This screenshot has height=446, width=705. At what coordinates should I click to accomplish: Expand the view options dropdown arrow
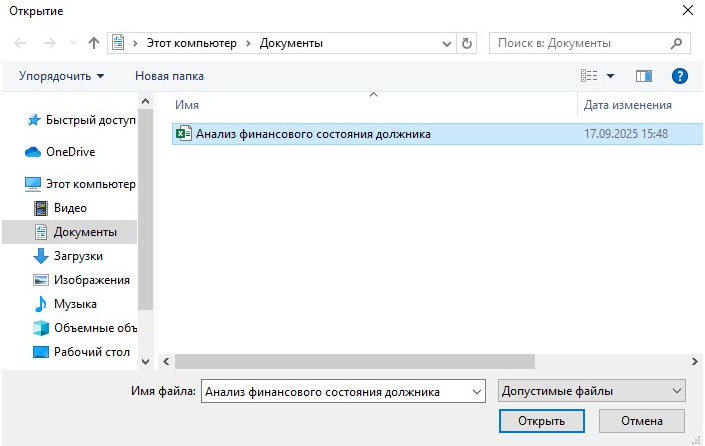point(611,76)
